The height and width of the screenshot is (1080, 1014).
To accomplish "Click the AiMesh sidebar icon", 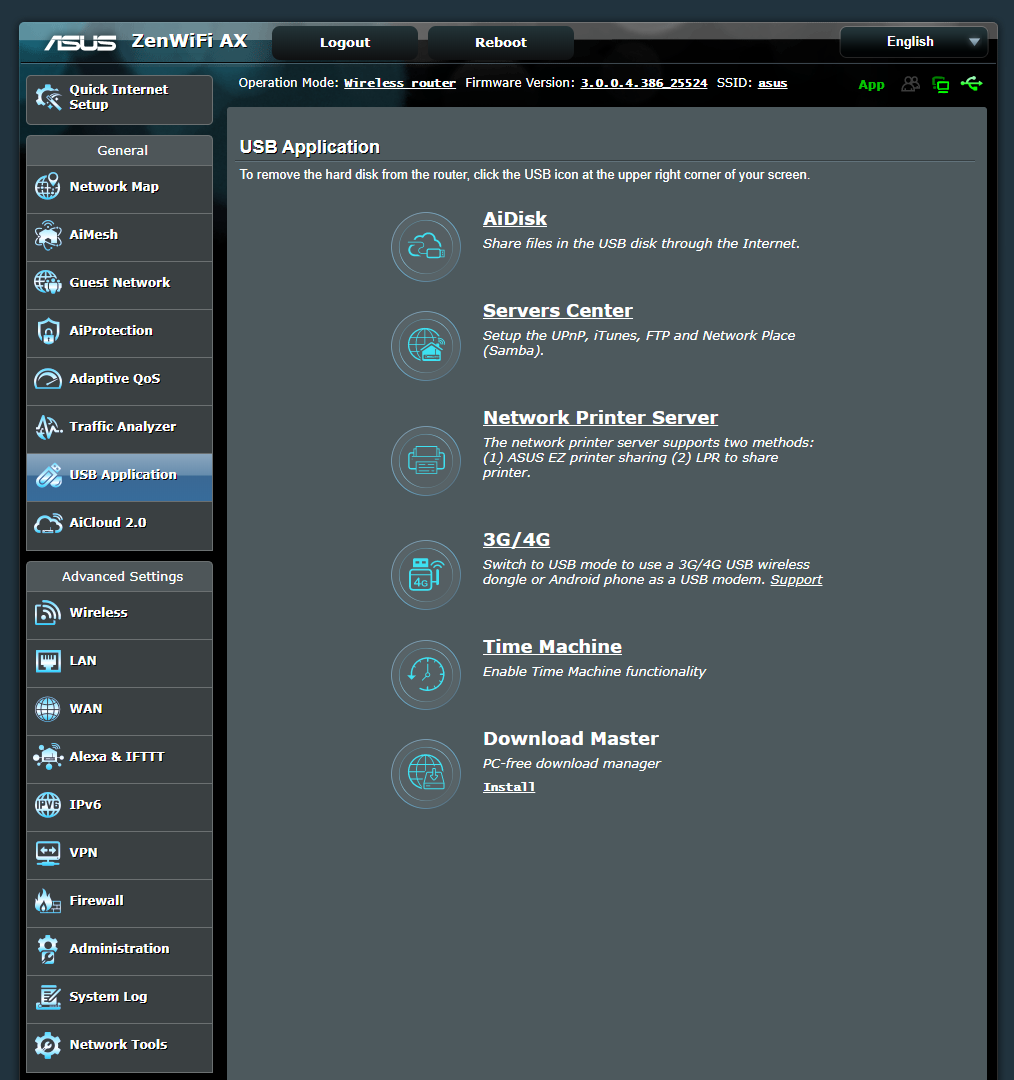I will click(x=48, y=235).
